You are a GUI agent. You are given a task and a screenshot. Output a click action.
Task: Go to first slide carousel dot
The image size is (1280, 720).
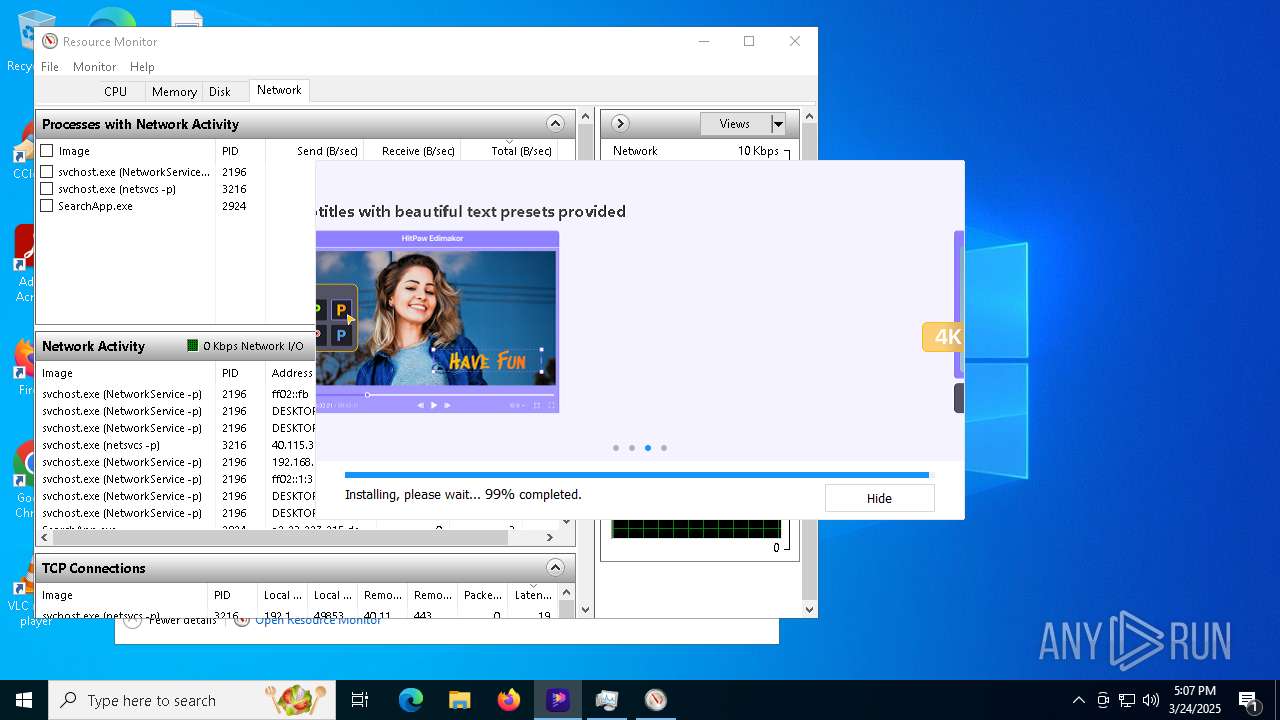[616, 448]
